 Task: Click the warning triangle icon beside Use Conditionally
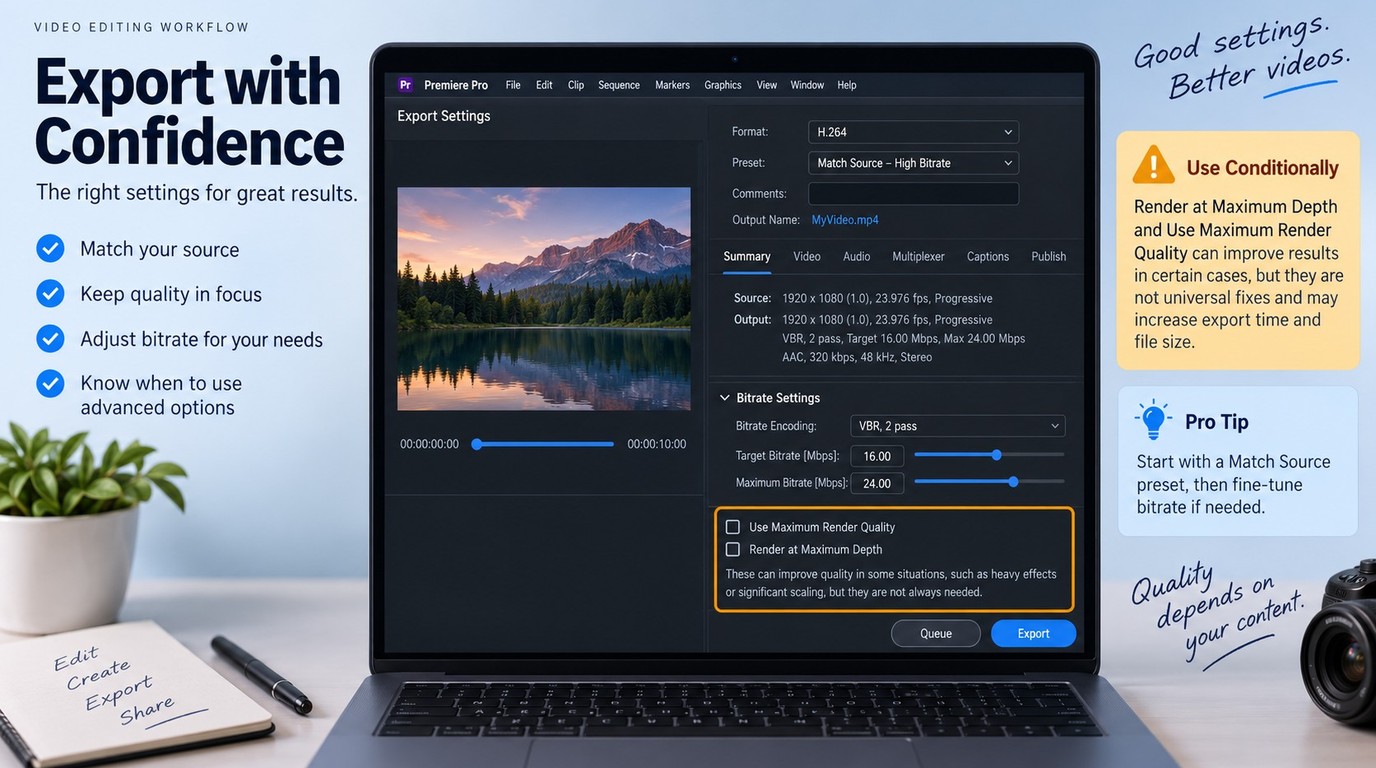[x=1153, y=165]
